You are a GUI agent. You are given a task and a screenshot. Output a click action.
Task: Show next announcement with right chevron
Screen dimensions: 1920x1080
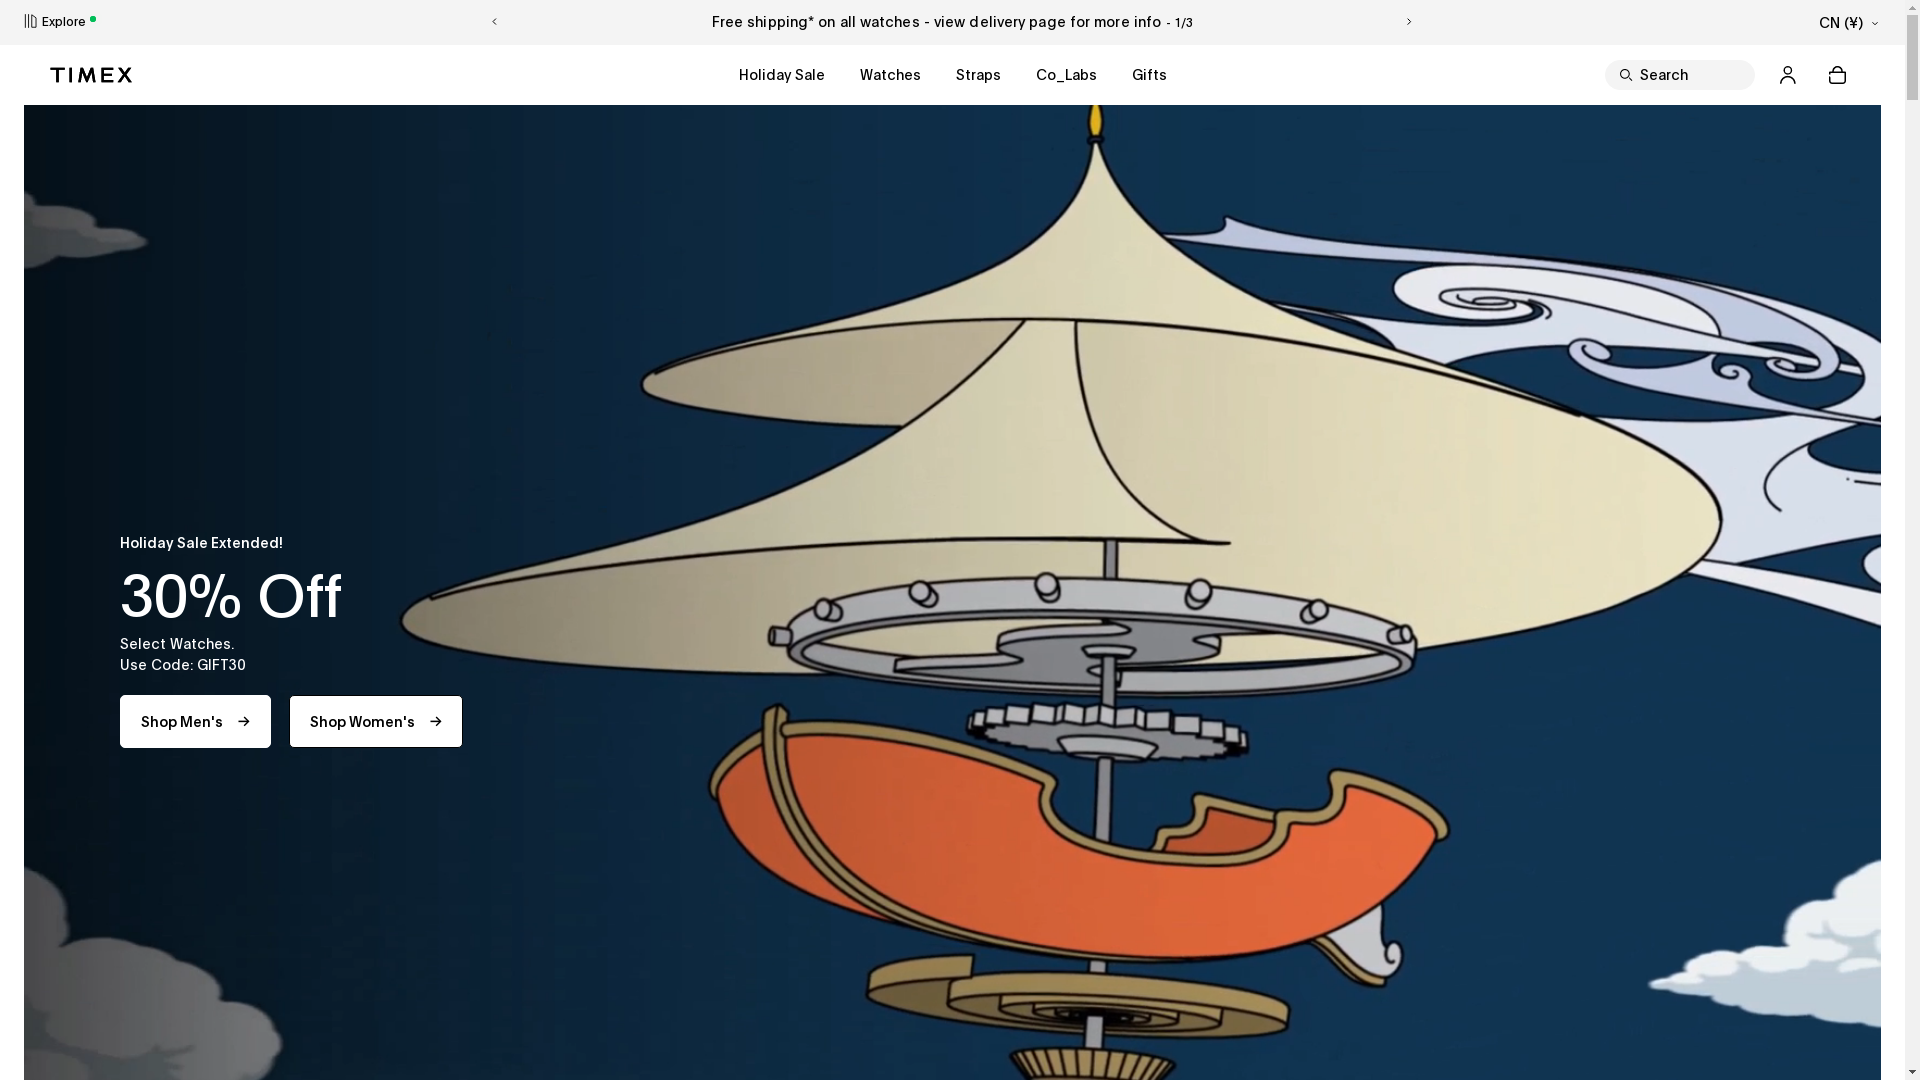(1409, 22)
